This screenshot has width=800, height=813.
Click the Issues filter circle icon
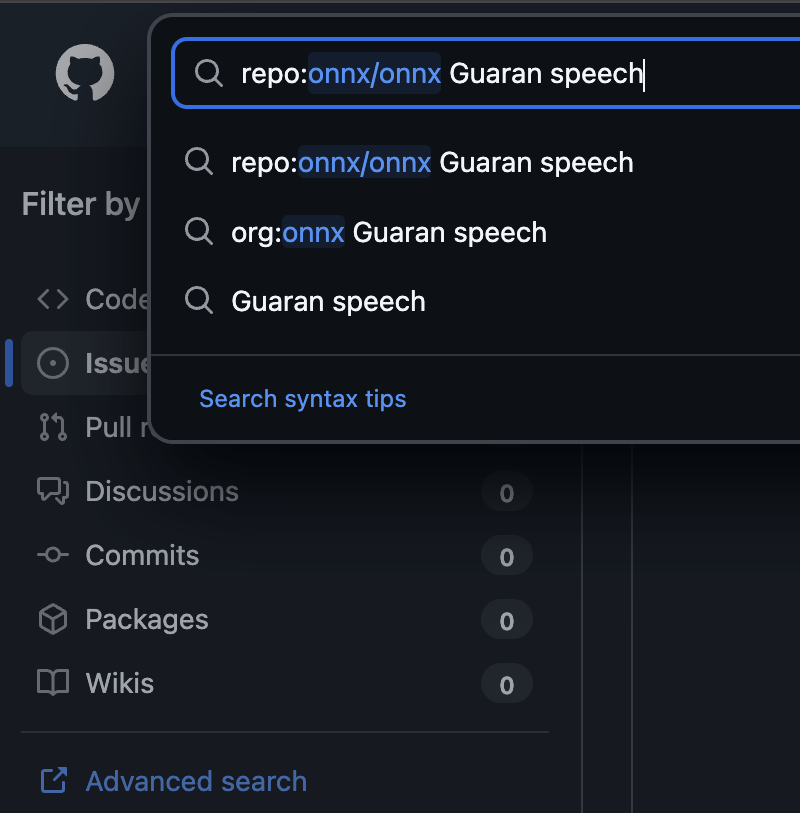[53, 363]
